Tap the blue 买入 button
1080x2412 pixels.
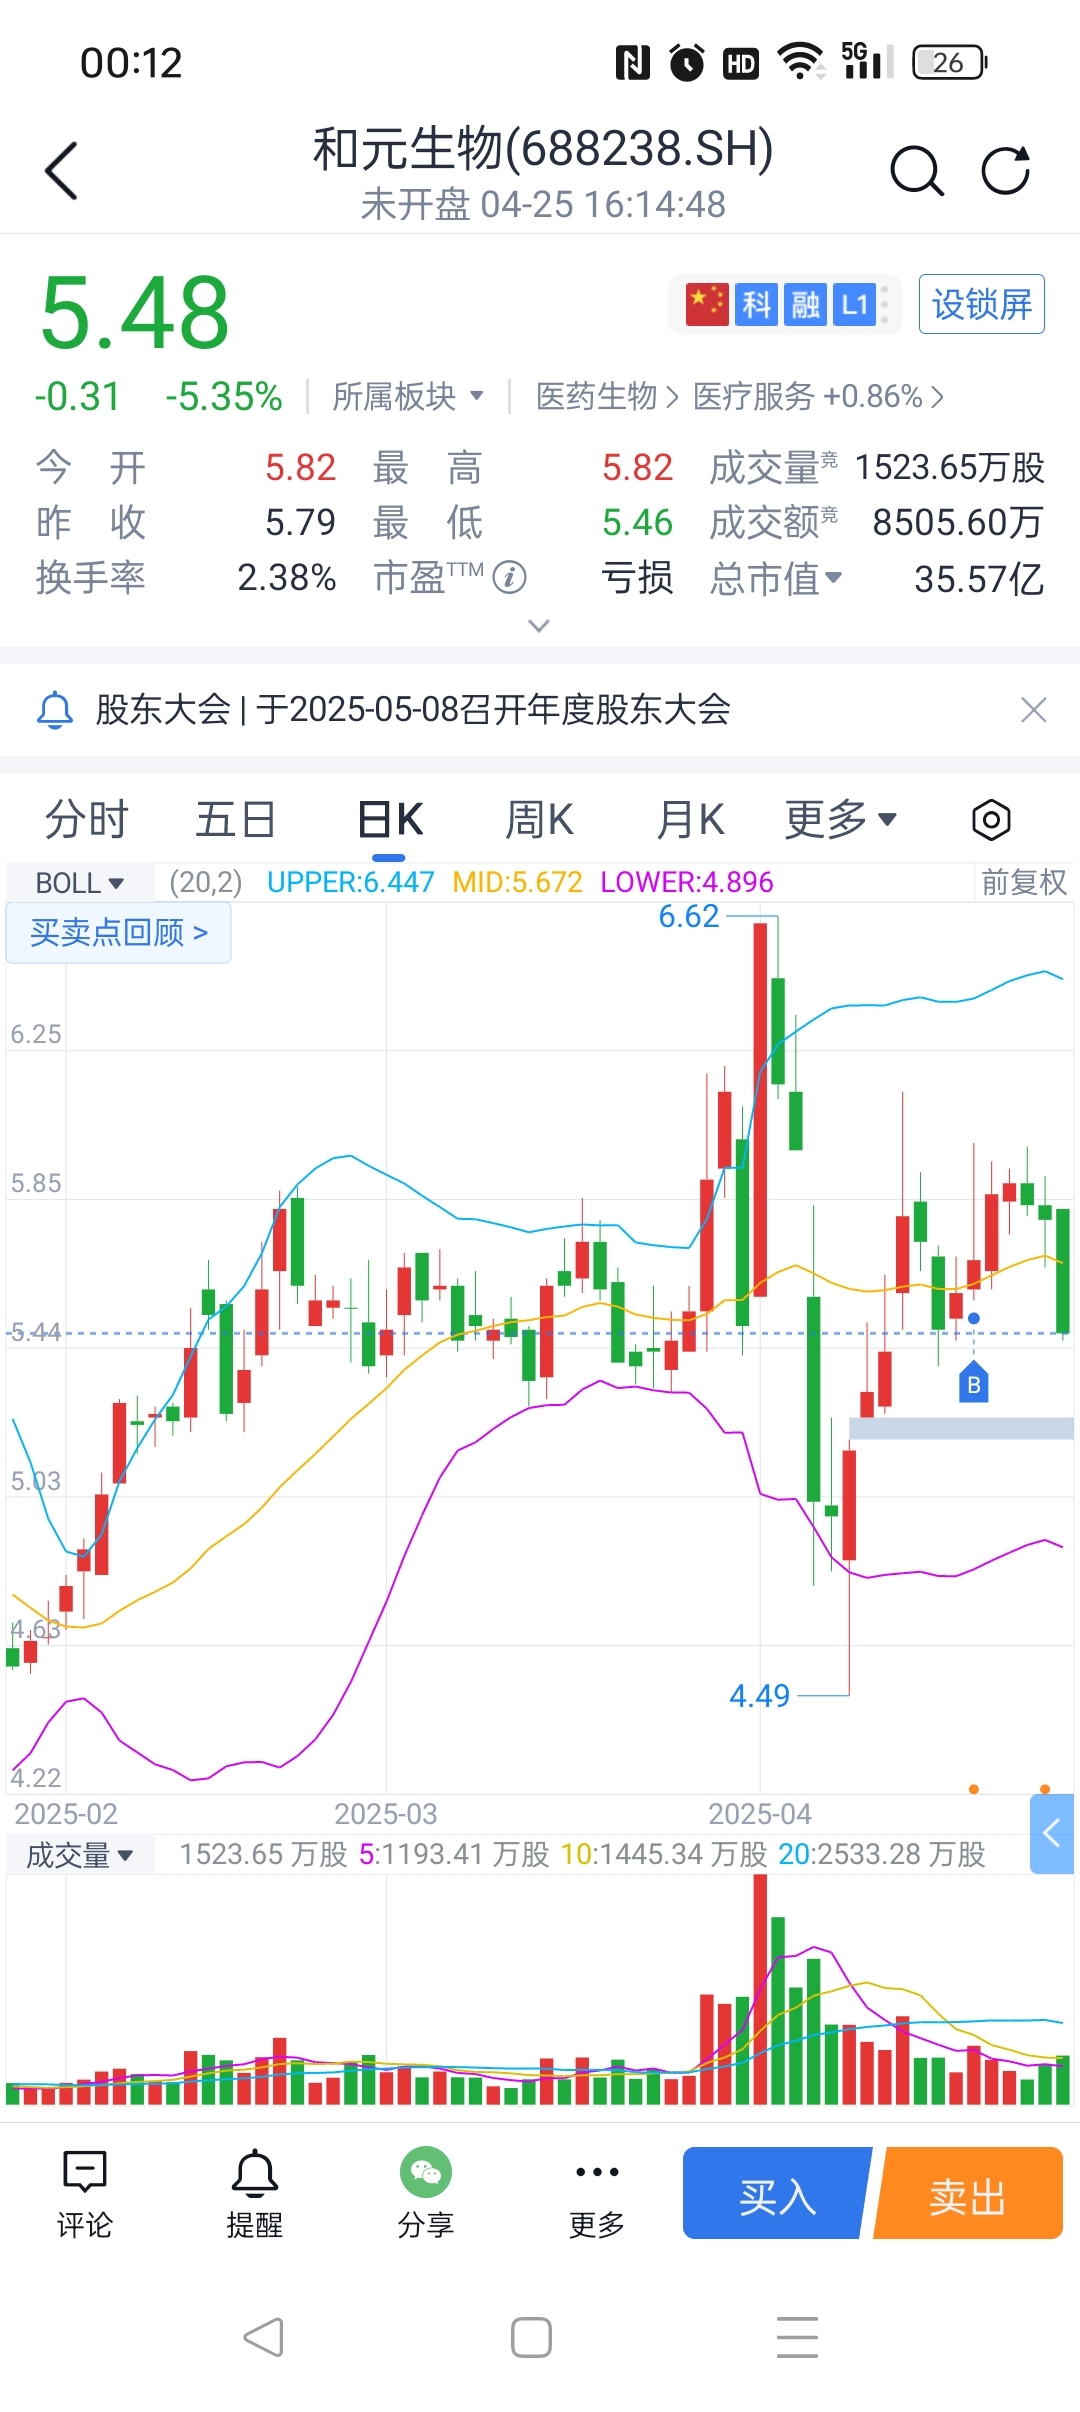click(776, 2194)
